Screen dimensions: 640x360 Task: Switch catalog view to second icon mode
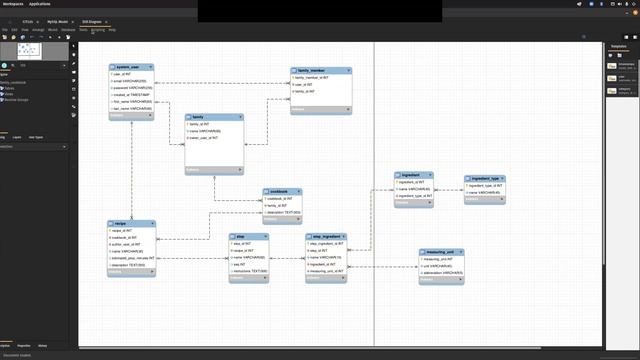coord(13,65)
